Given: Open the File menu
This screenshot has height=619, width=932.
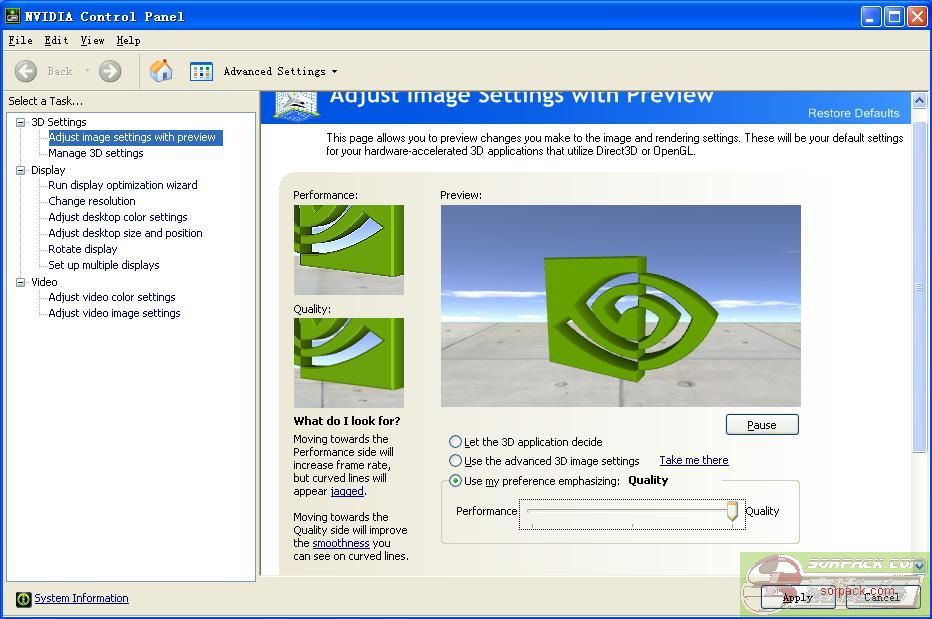Looking at the screenshot, I should 20,40.
